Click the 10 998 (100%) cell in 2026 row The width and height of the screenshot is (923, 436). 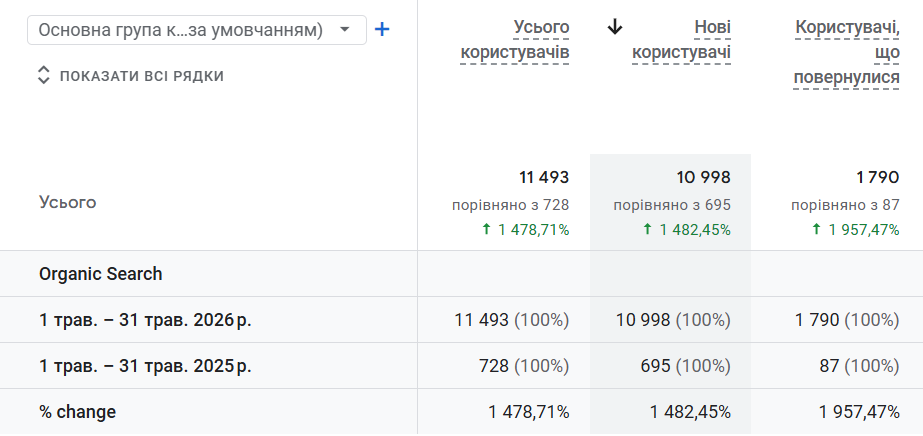point(673,320)
